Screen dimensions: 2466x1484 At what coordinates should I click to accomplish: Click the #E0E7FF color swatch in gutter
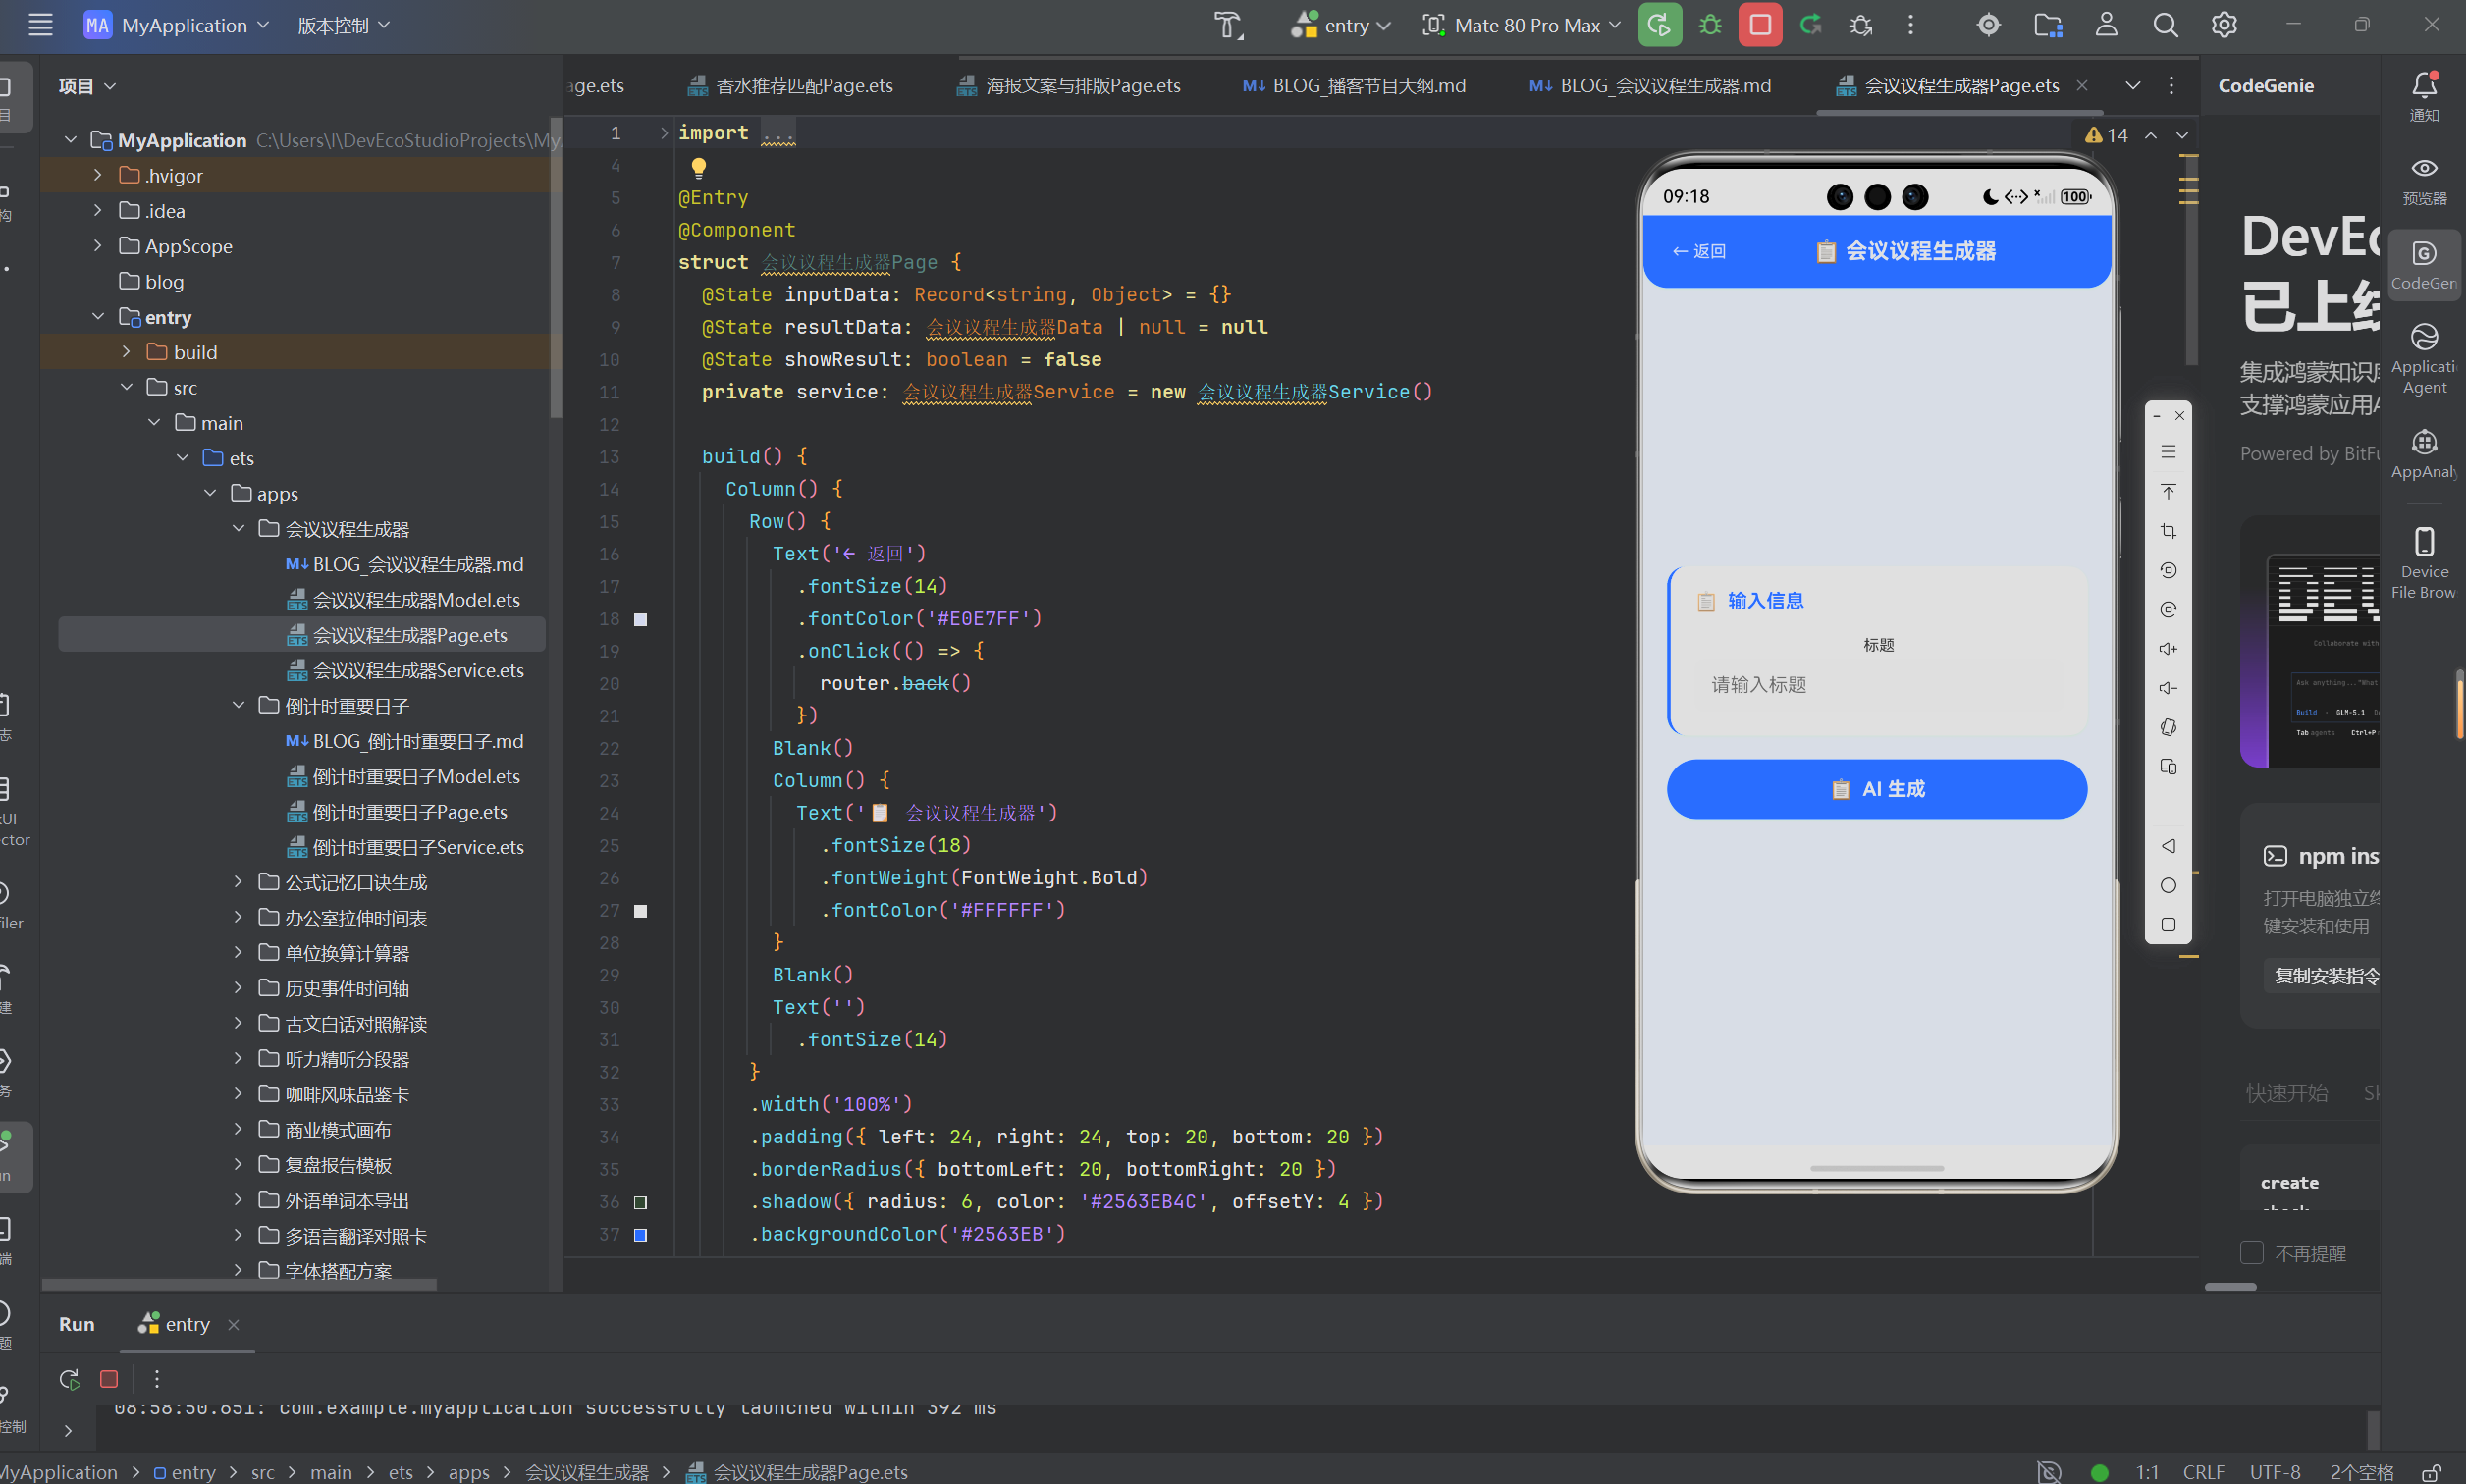[641, 619]
